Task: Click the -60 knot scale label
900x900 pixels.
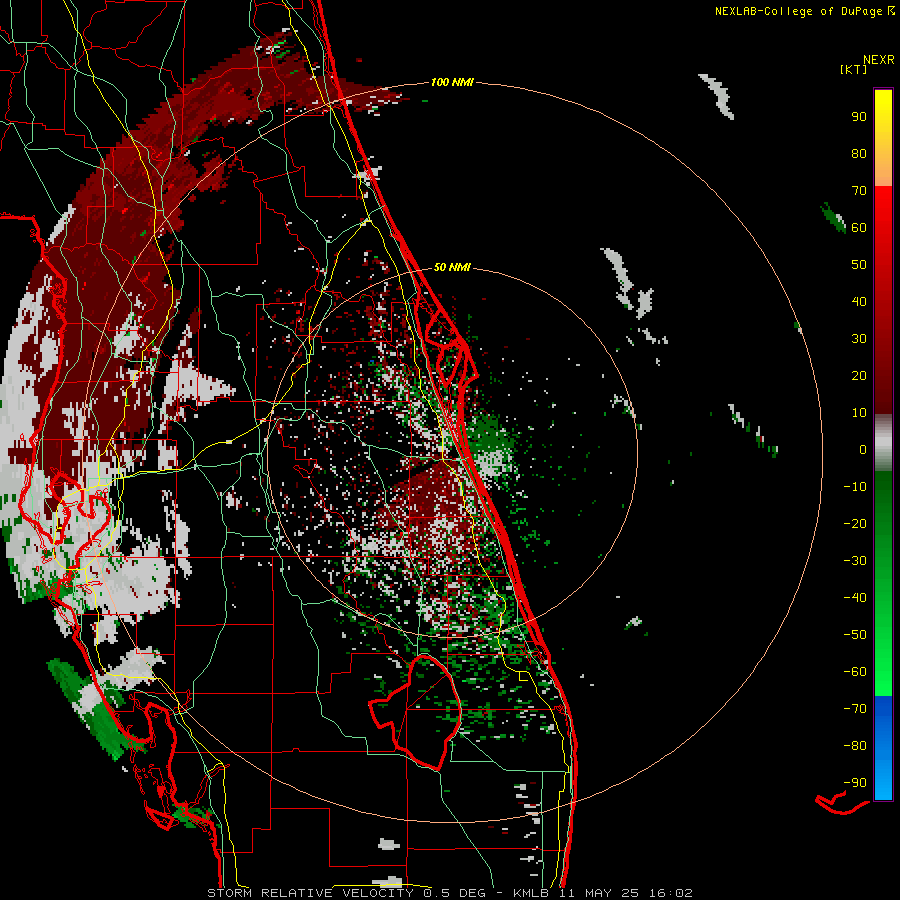Action: (x=855, y=672)
